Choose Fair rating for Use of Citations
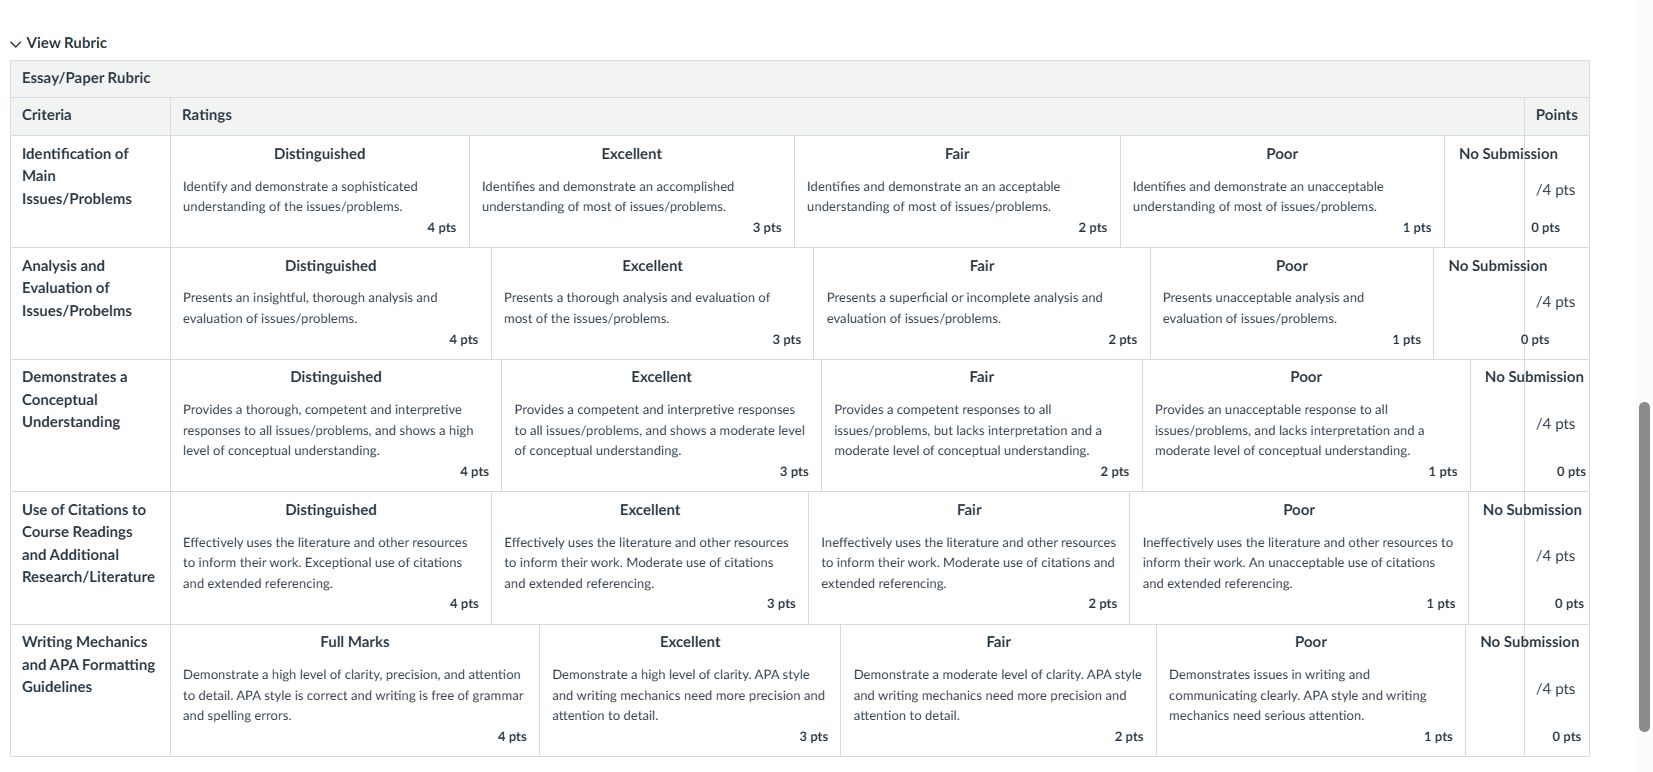The height and width of the screenshot is (772, 1653). tap(969, 557)
